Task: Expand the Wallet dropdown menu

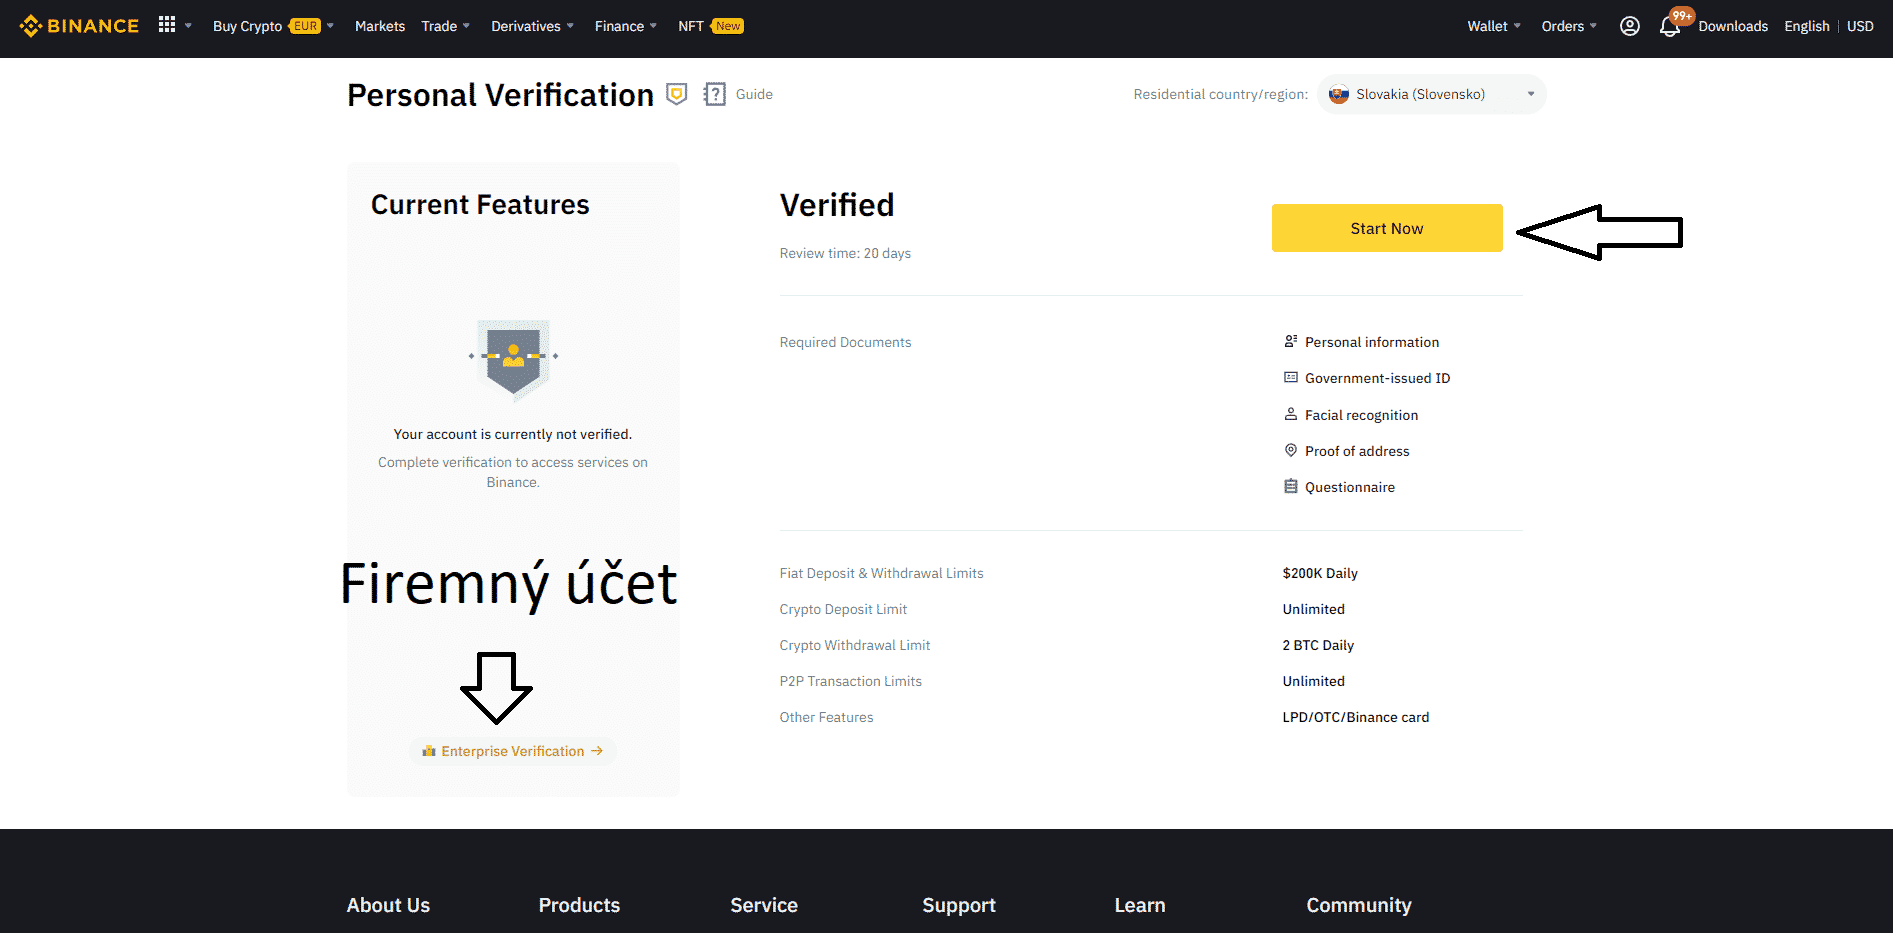Action: (1493, 26)
